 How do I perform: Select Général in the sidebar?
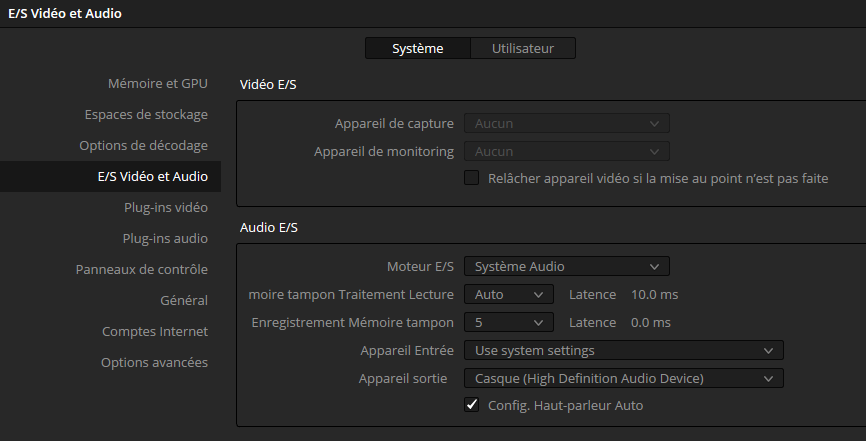click(x=184, y=300)
